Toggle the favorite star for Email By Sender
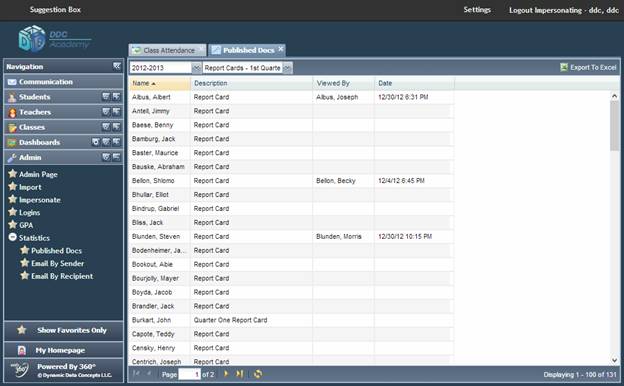 pyautogui.click(x=25, y=263)
